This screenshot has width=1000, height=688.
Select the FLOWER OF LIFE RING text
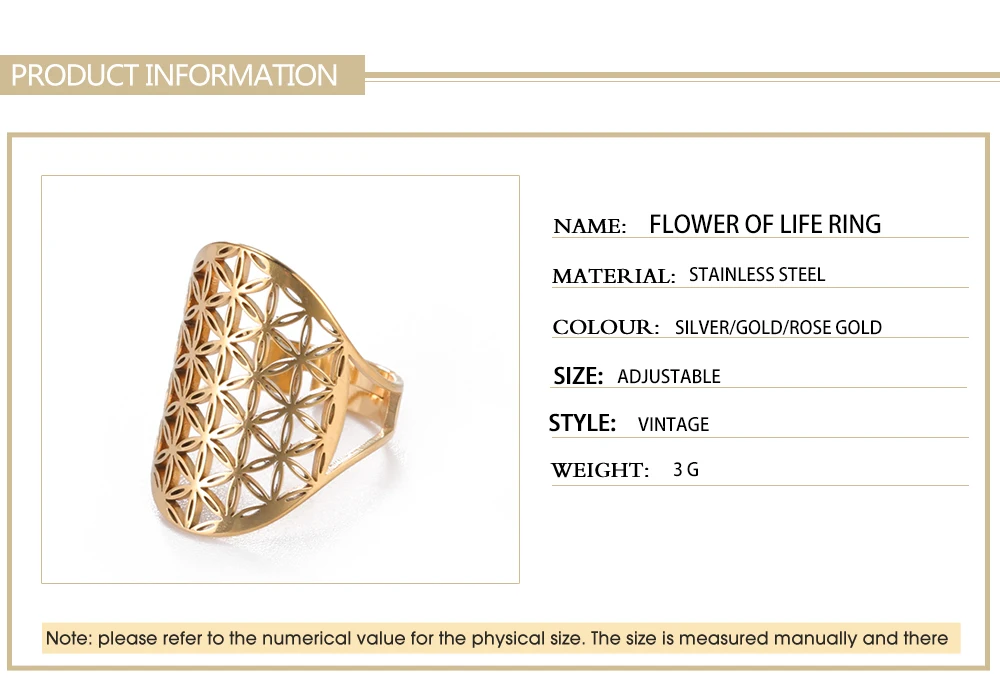coord(765,224)
